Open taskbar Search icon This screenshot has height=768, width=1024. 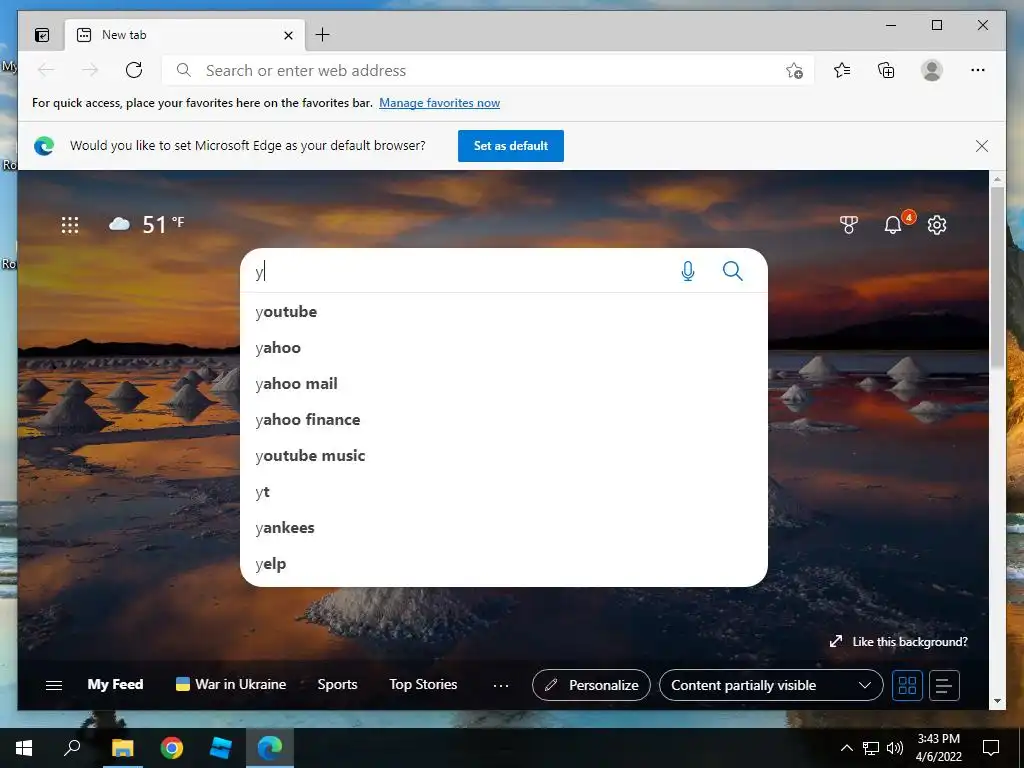(72, 748)
